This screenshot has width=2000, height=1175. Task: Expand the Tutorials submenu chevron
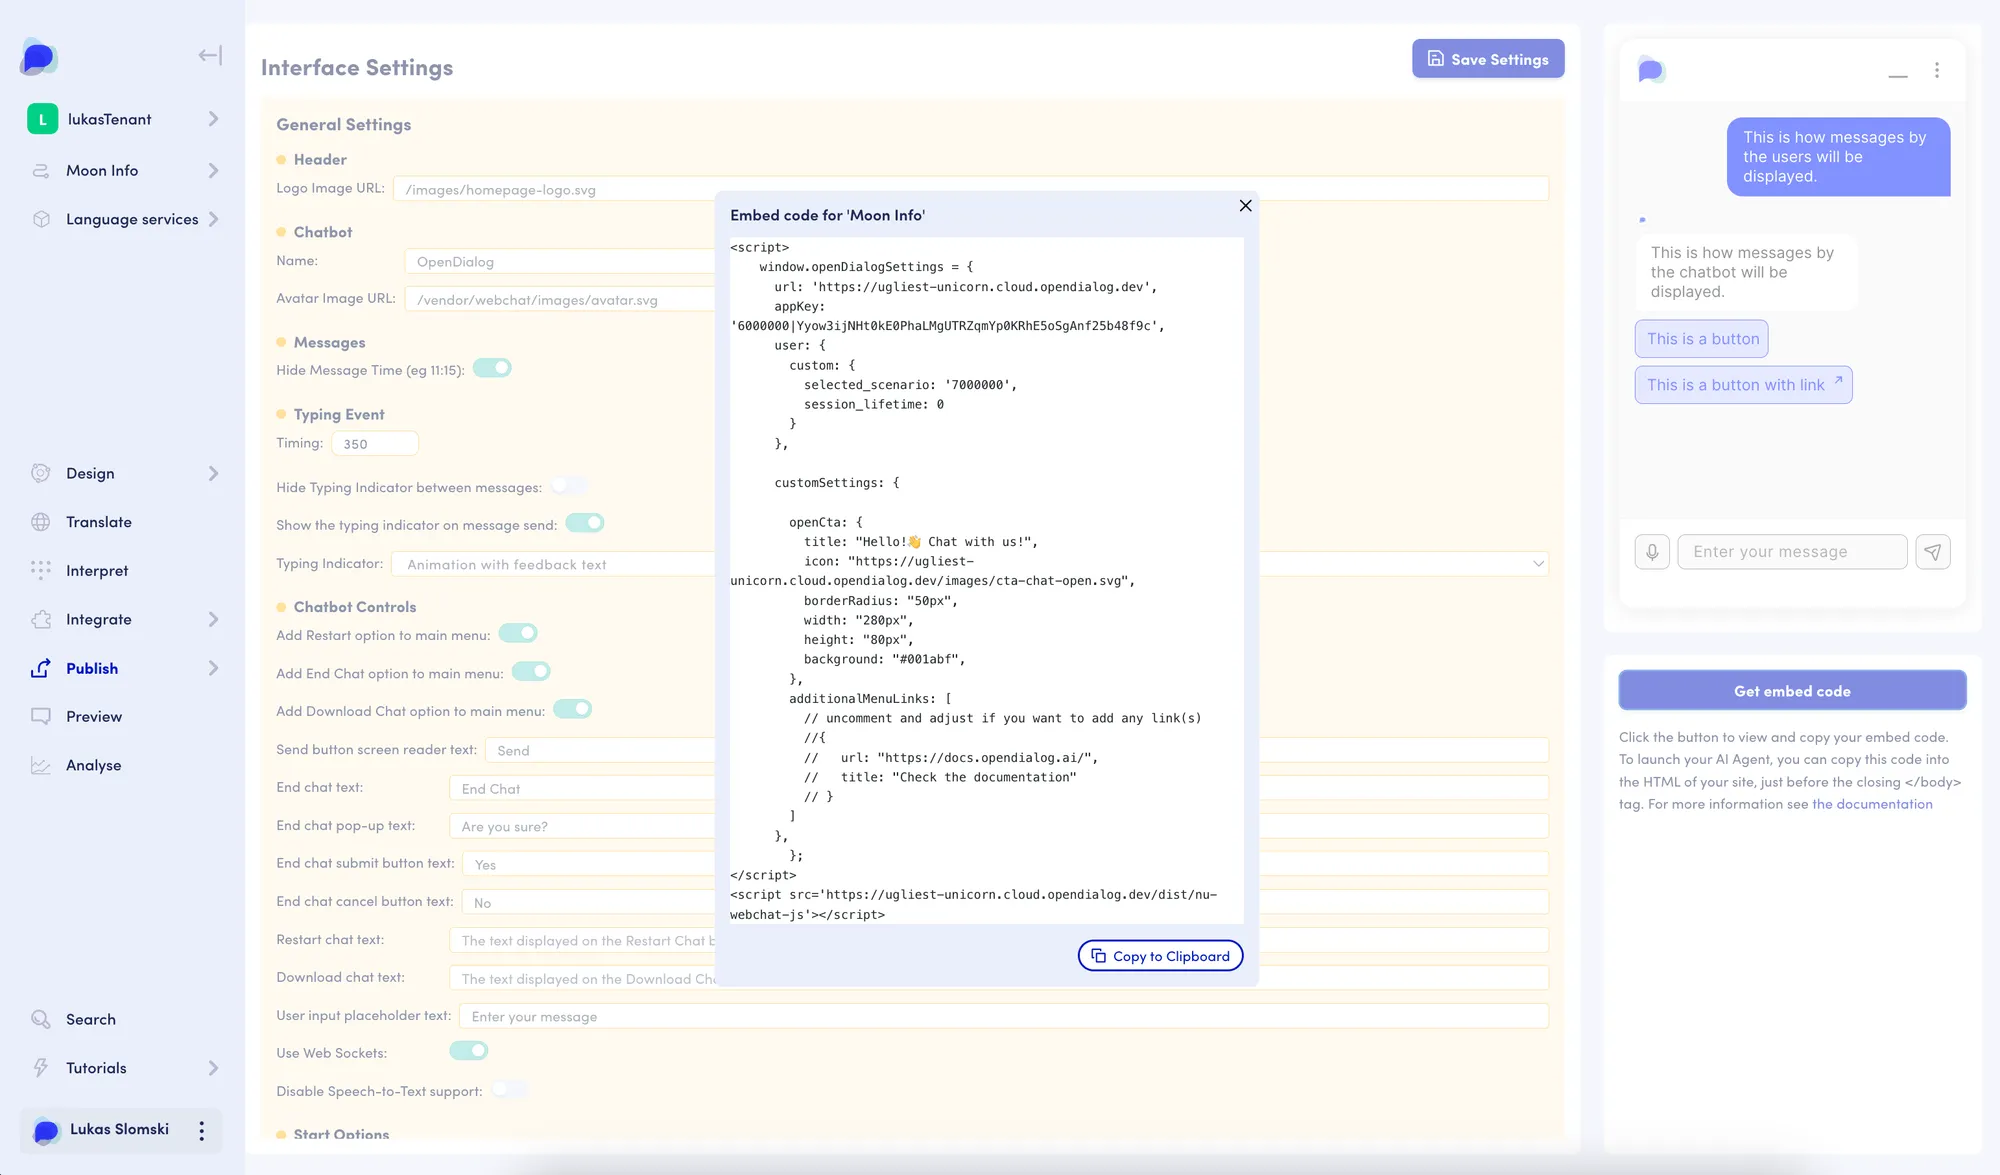point(213,1068)
